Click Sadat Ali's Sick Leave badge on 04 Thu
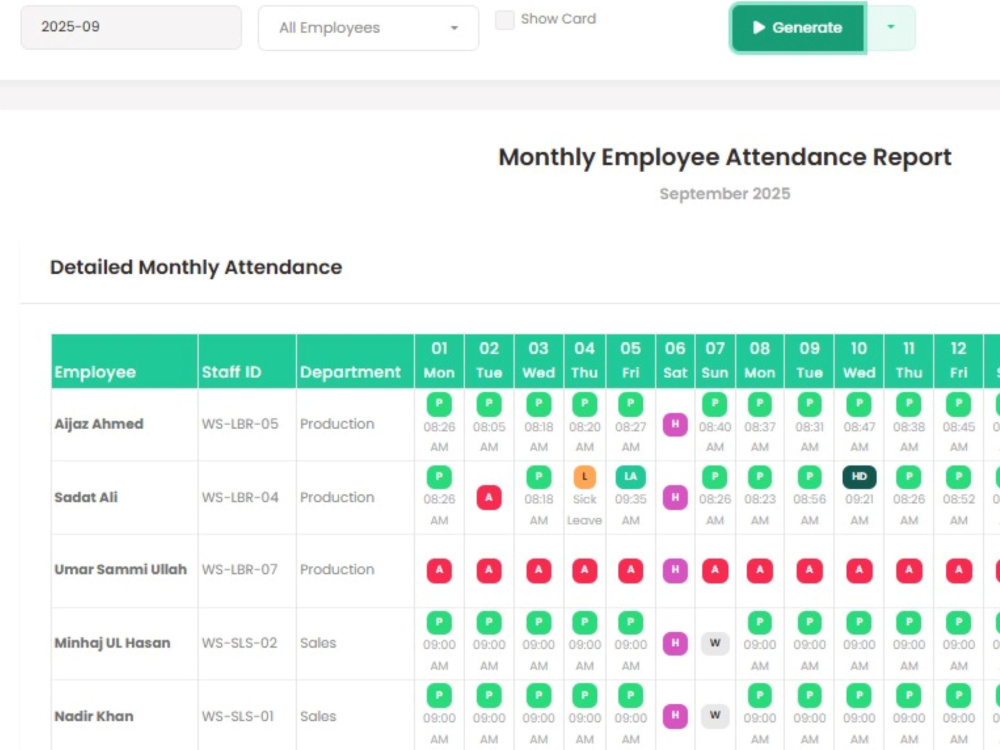The image size is (1000, 750). [585, 476]
